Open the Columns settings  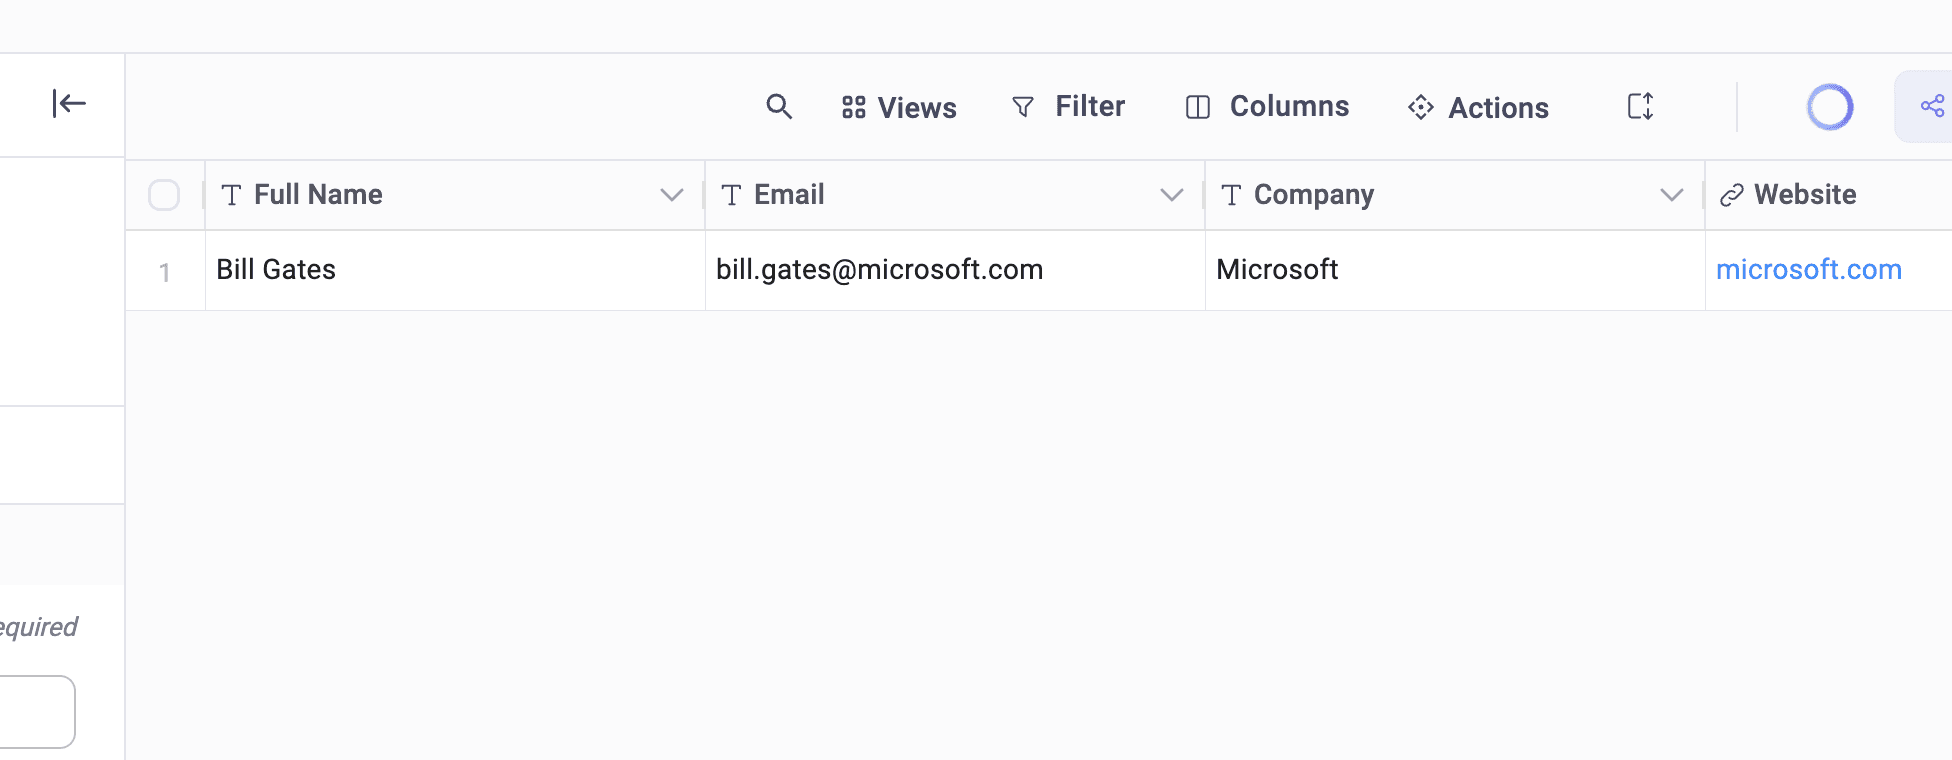(x=1267, y=106)
